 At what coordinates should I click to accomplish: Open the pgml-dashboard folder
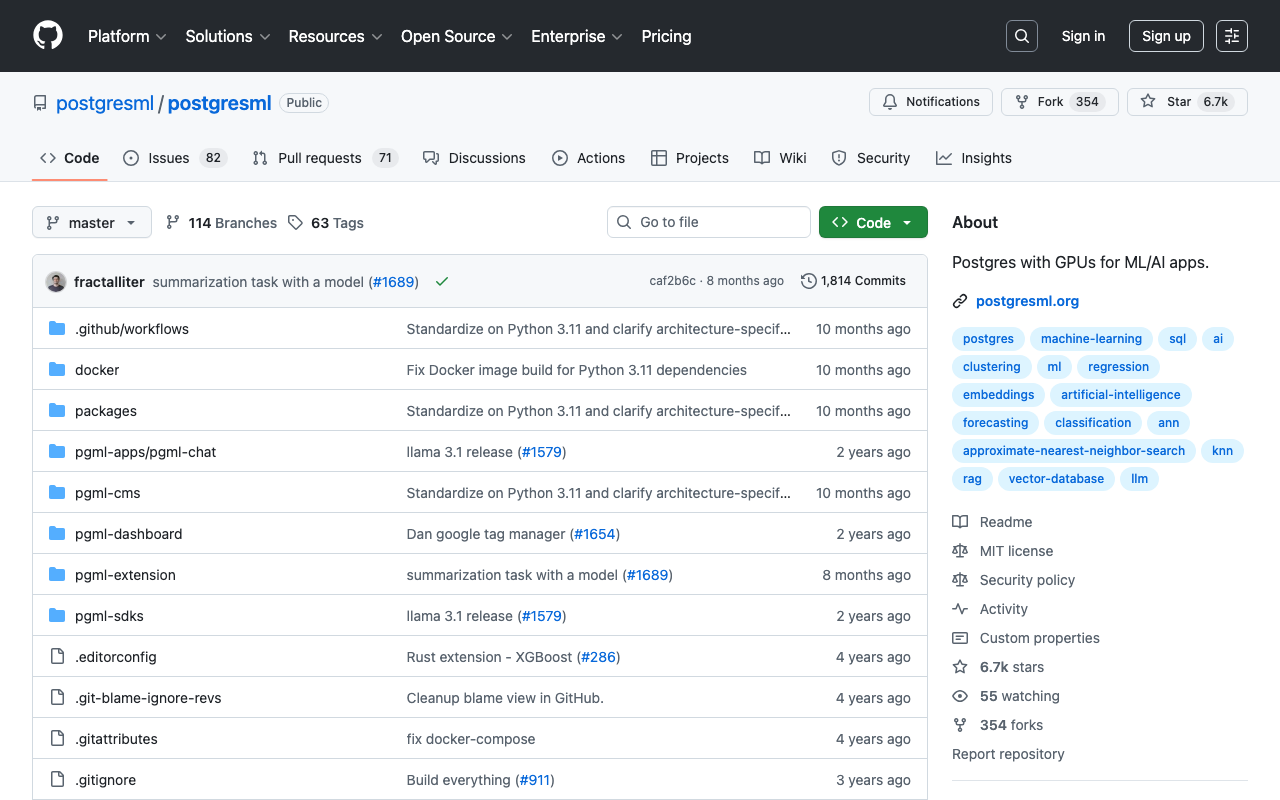point(128,534)
